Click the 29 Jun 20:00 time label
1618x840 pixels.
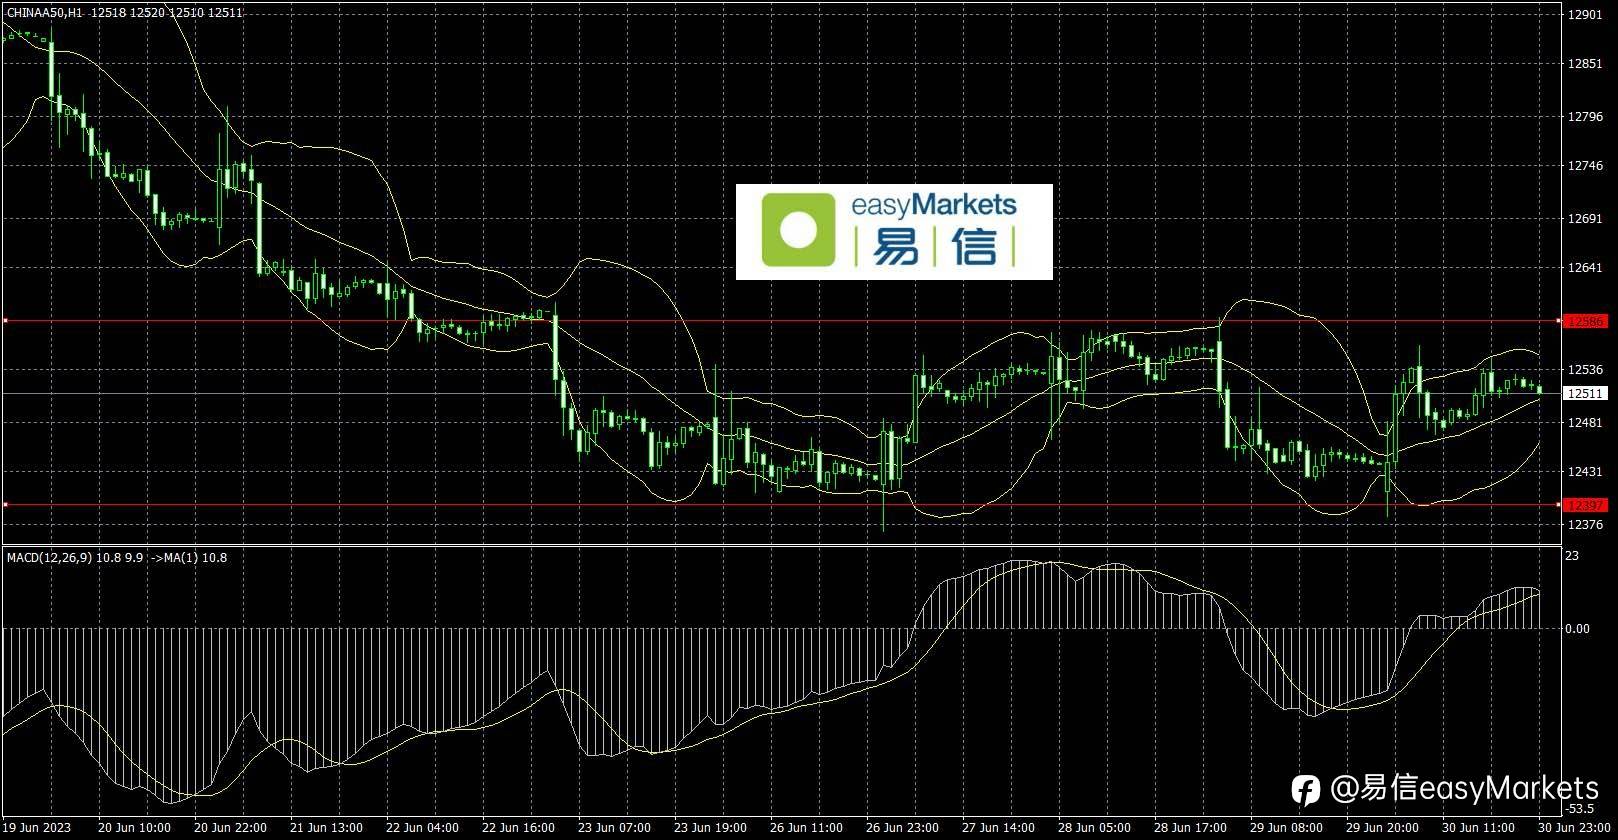pyautogui.click(x=1382, y=828)
